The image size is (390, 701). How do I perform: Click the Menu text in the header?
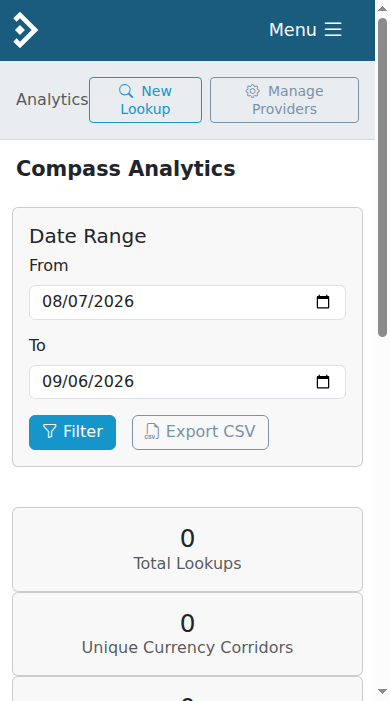click(x=292, y=30)
